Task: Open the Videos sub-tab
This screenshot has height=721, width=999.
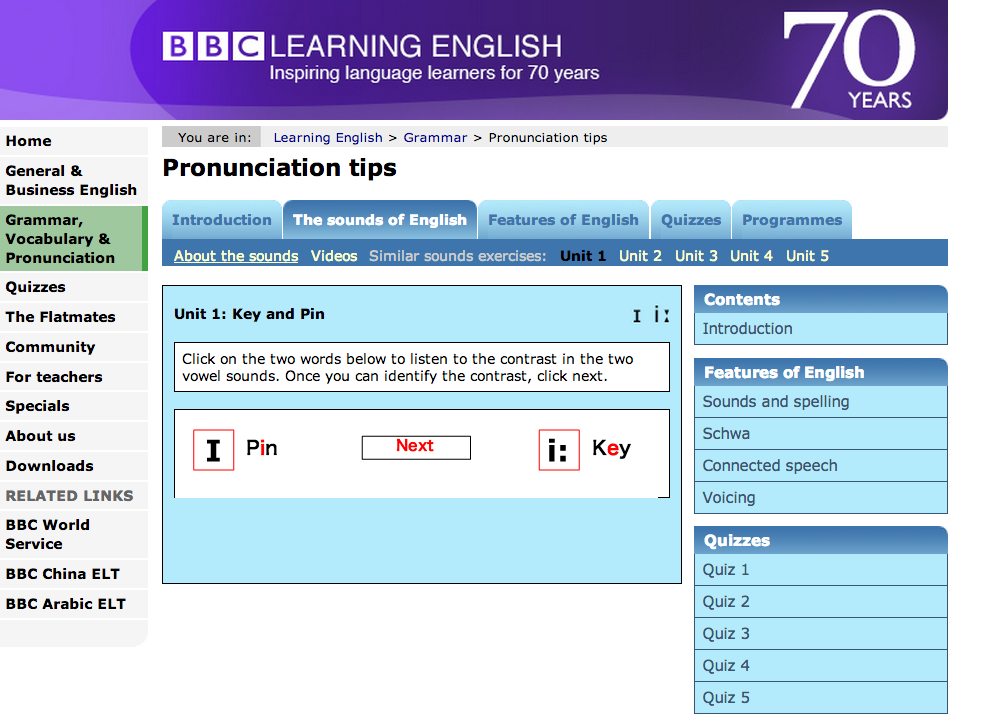Action: tap(334, 256)
